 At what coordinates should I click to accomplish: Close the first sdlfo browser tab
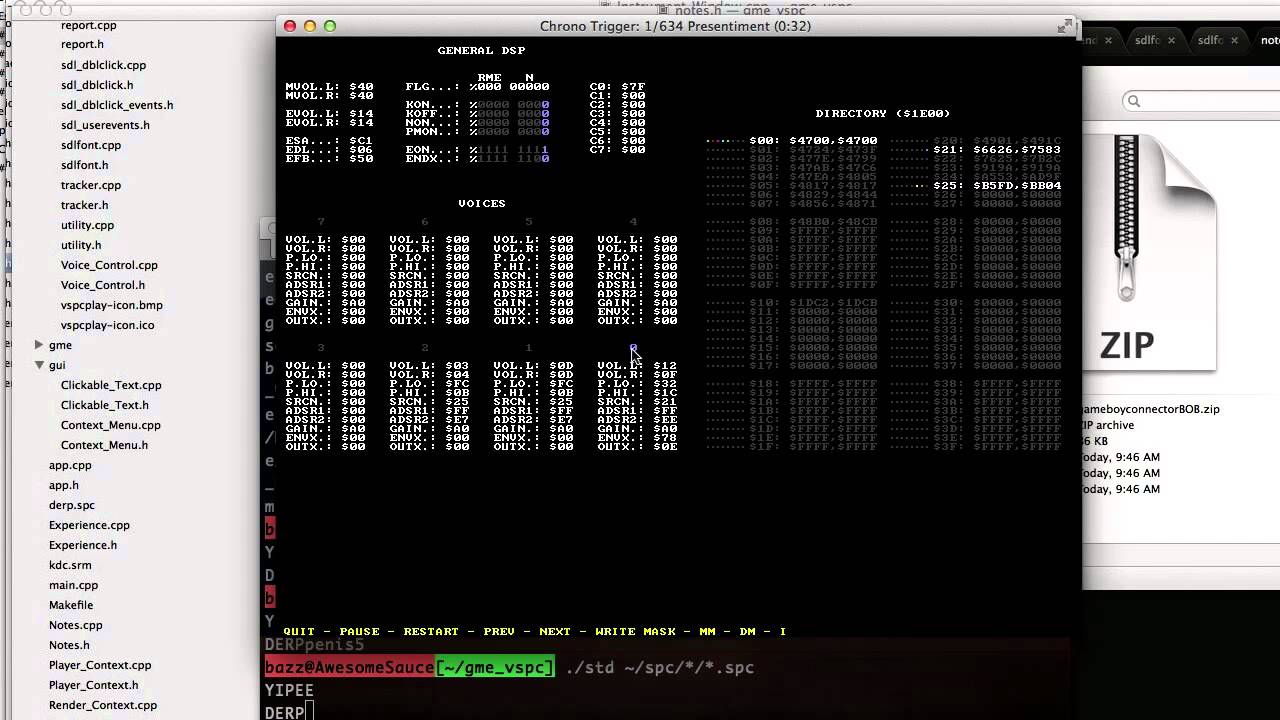click(x=1171, y=40)
